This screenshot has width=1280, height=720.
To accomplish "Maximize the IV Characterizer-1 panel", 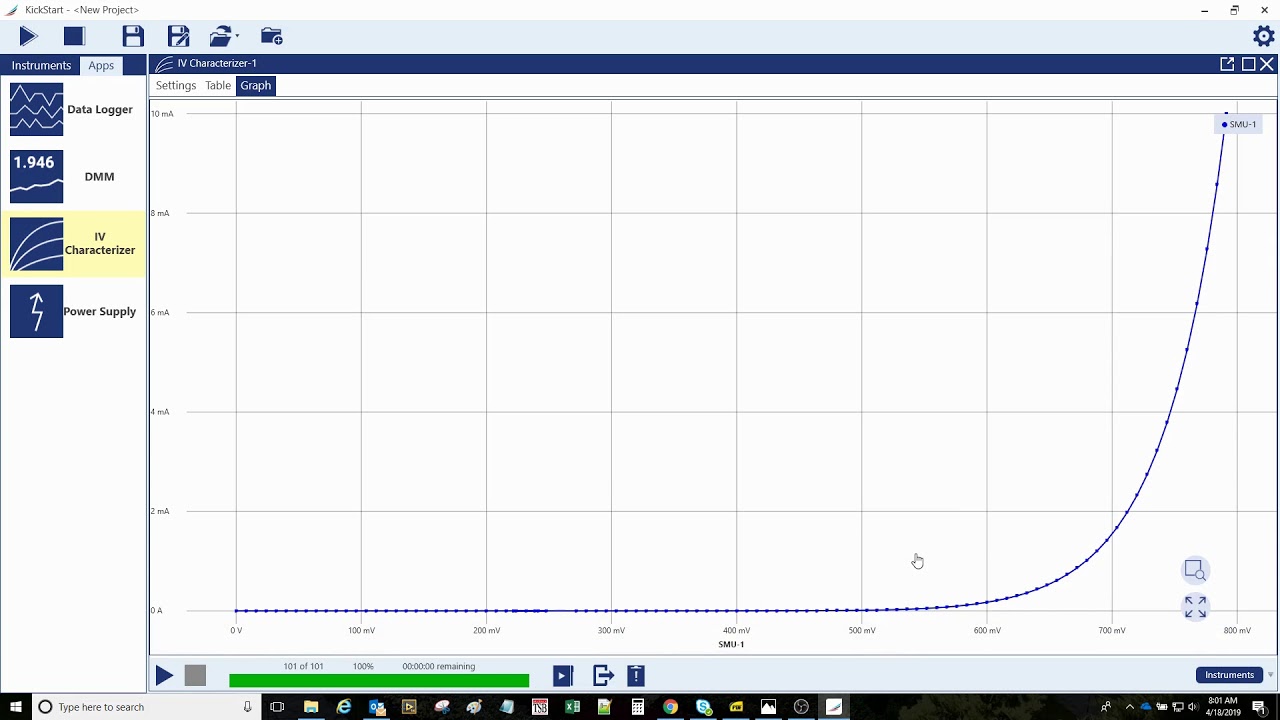I will (1248, 64).
